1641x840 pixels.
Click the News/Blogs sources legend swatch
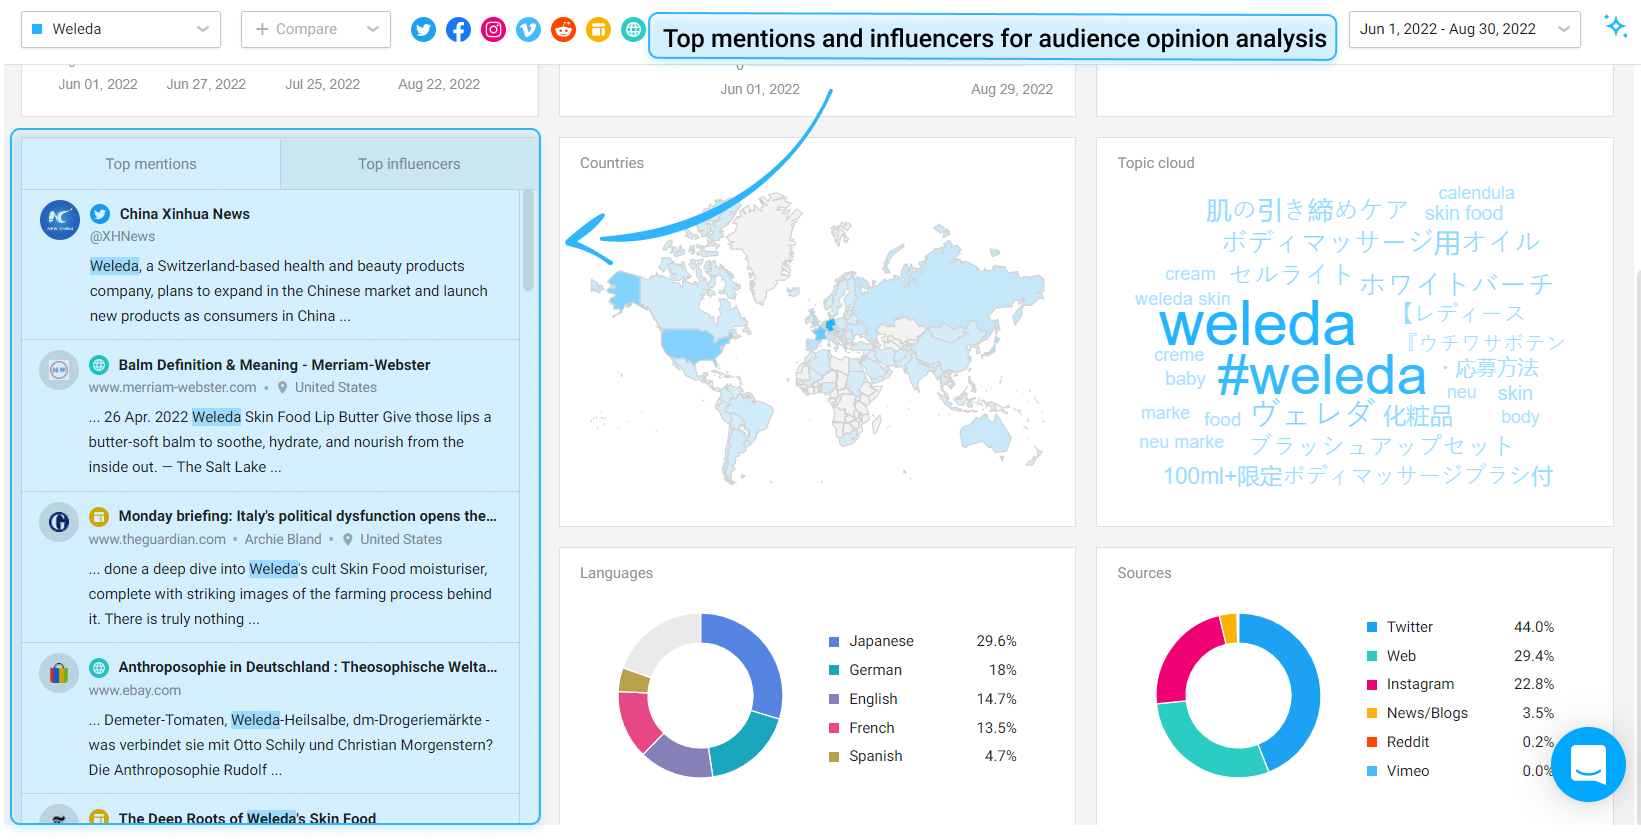[x=1372, y=714]
